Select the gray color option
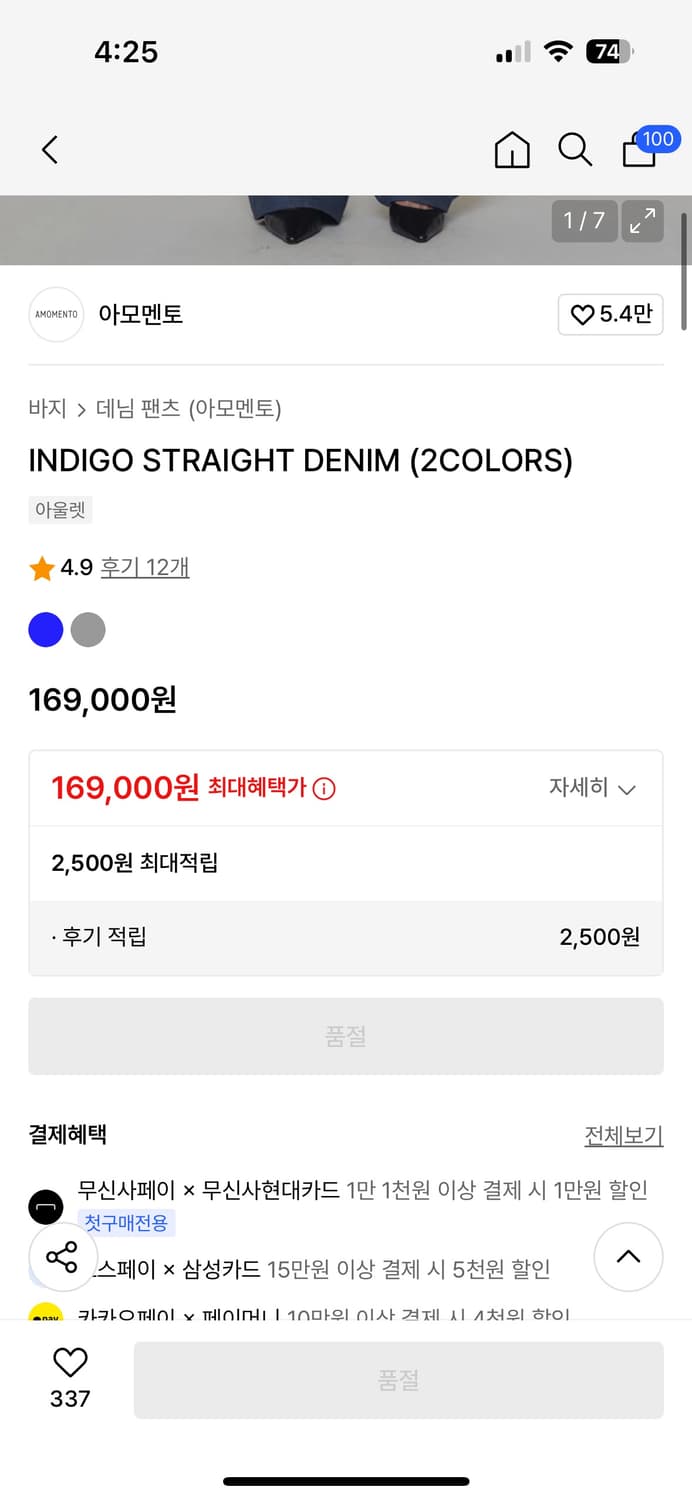Image resolution: width=692 pixels, height=1500 pixels. pos(88,630)
